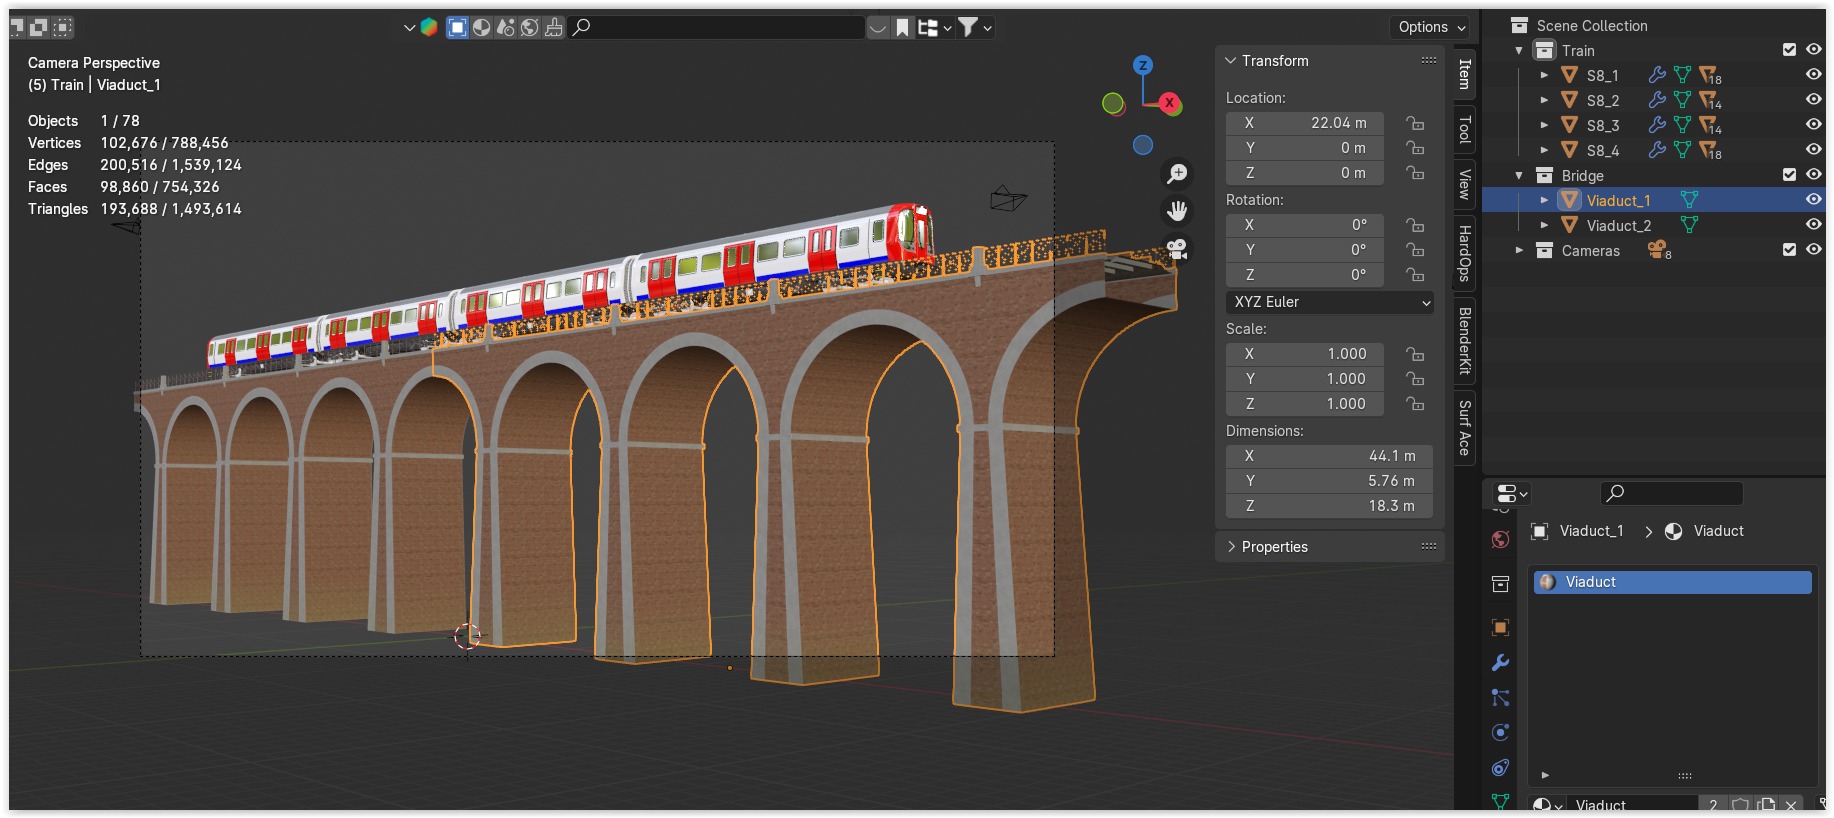Click the asset search field in viewport header
This screenshot has width=1834, height=818.
[717, 27]
